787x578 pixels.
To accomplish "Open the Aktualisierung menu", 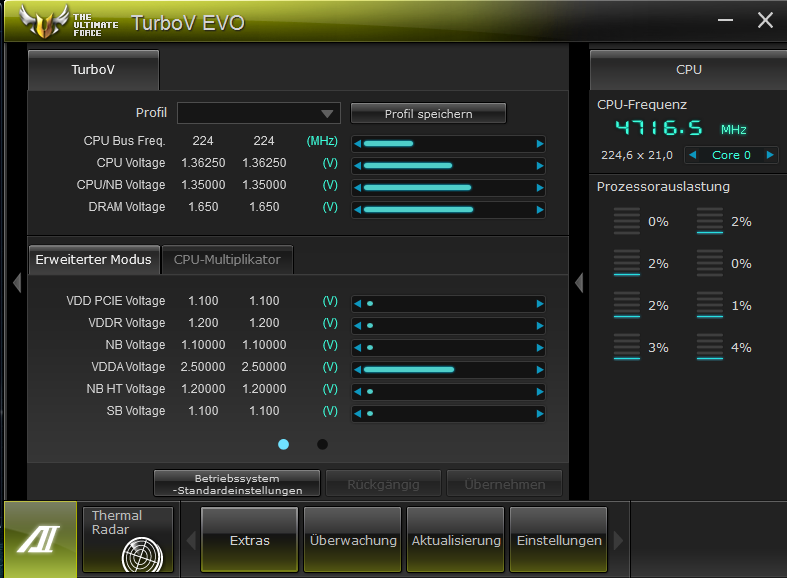I will pos(456,540).
